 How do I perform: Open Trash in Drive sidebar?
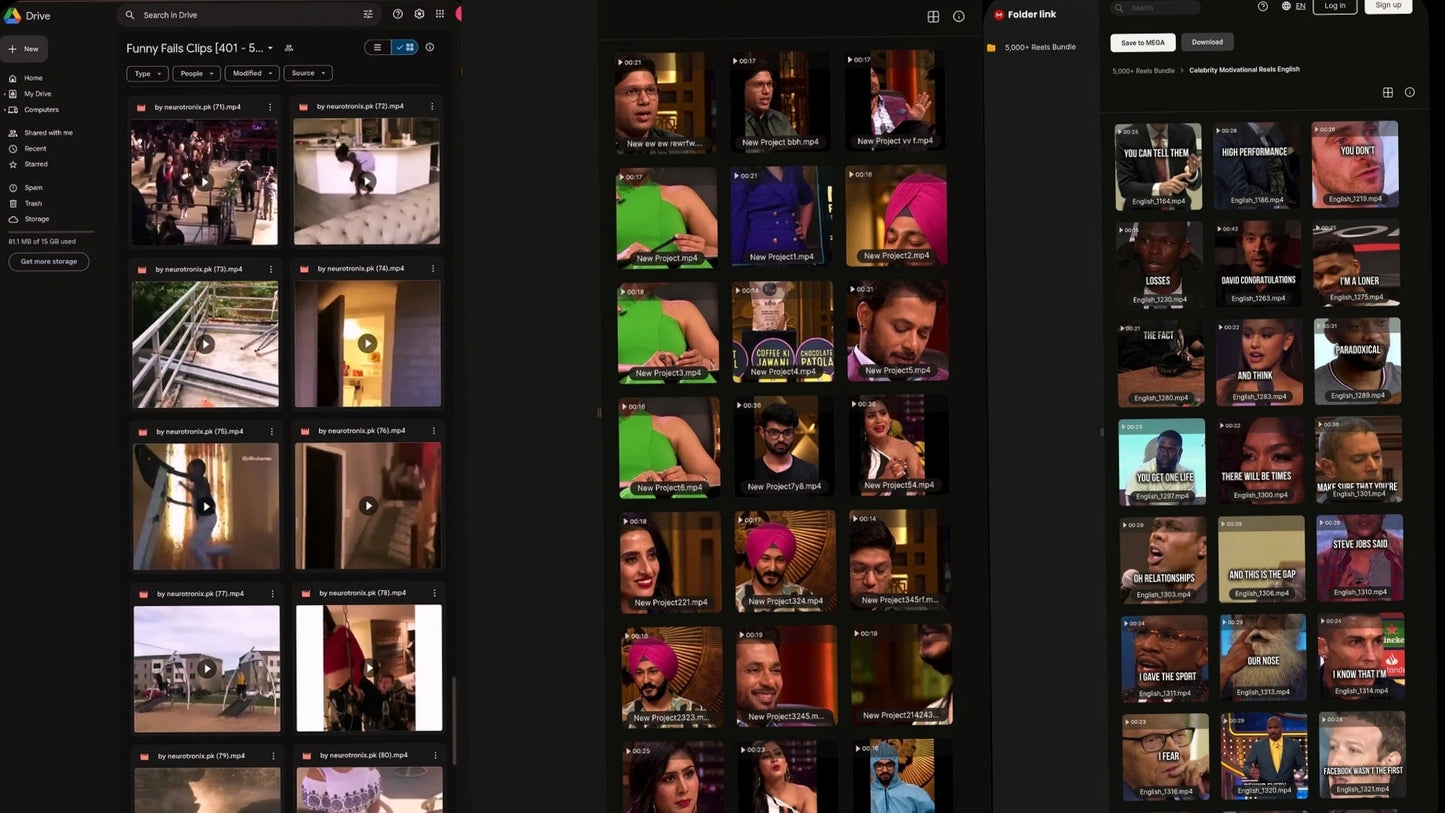27,203
